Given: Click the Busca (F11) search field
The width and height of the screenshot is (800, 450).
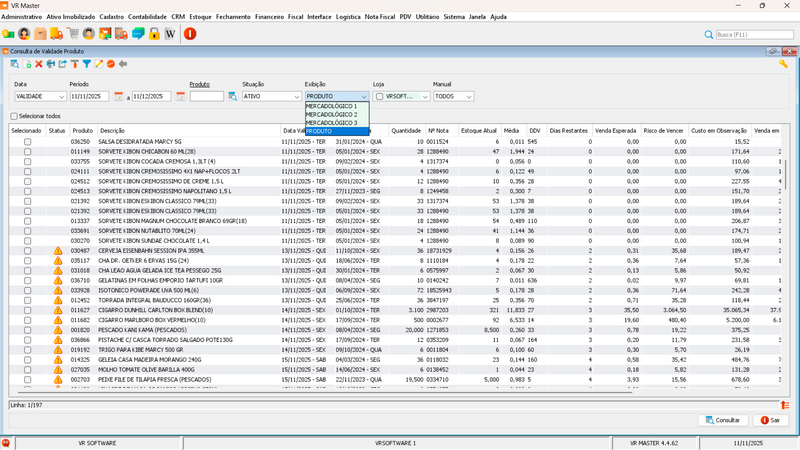Looking at the screenshot, I should [754, 34].
